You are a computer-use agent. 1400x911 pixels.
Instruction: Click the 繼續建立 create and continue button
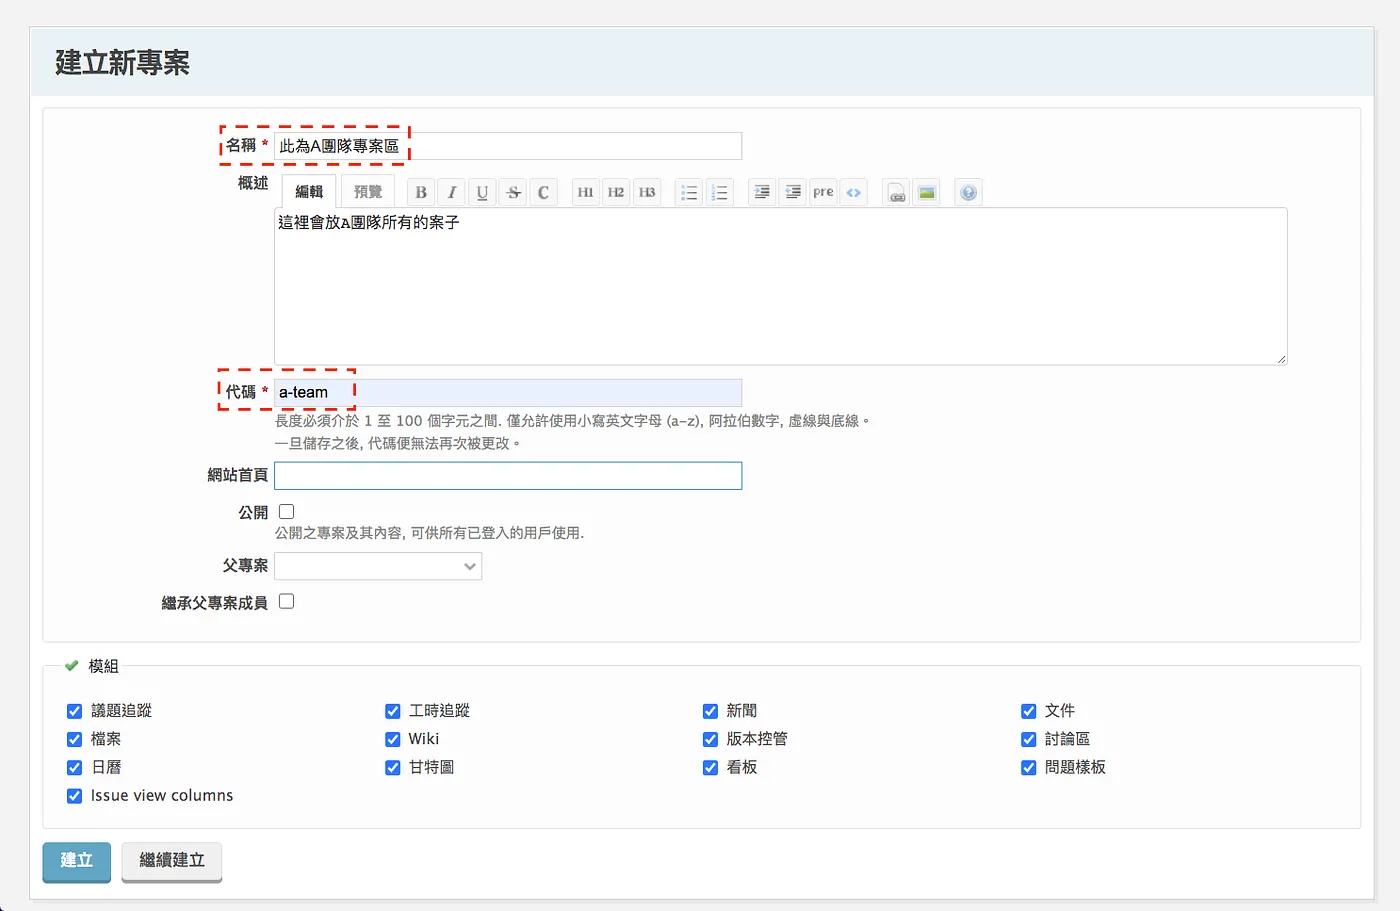172,861
